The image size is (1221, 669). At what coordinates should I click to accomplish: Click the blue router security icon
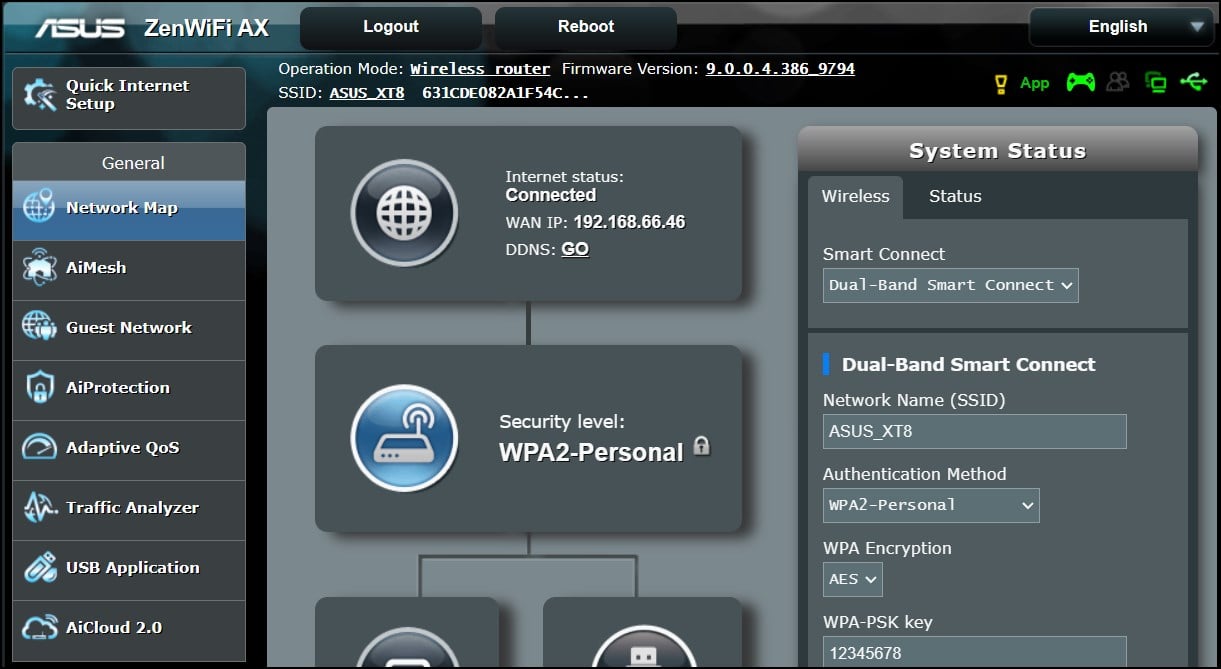click(403, 438)
